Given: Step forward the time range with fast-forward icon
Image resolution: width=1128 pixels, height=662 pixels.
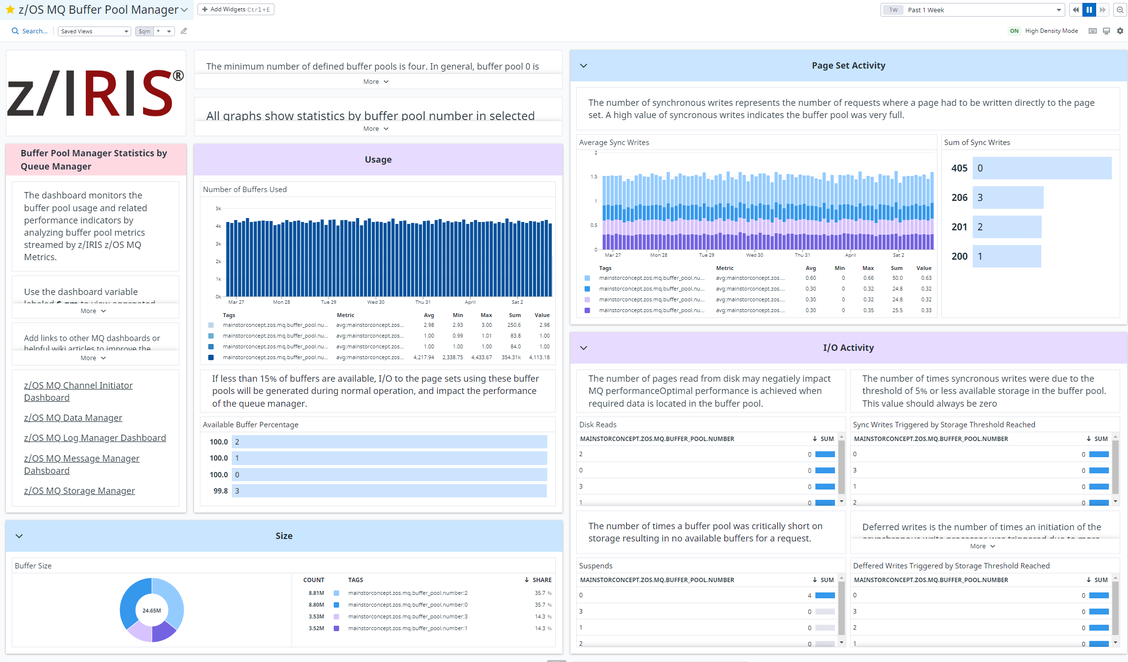Looking at the screenshot, I should [x=1102, y=10].
